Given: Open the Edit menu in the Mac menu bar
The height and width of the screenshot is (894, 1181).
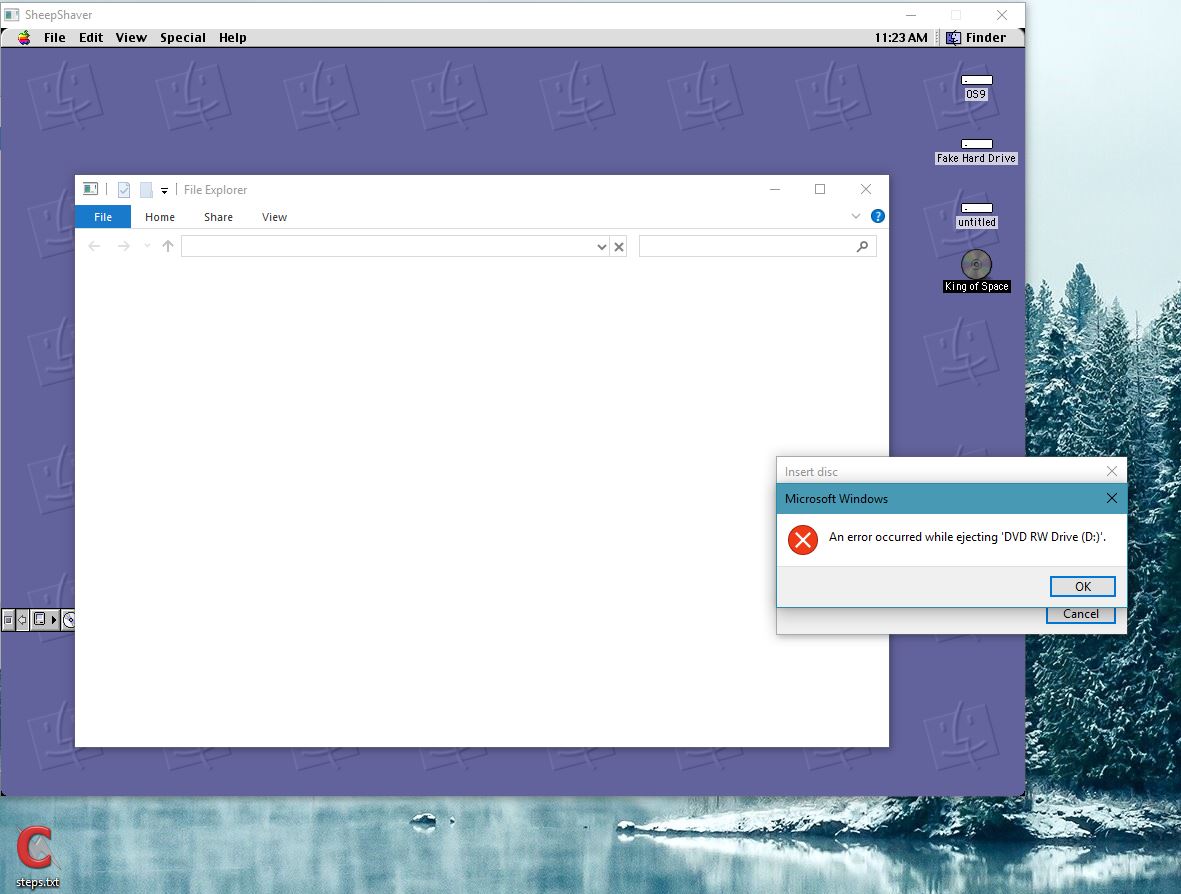Looking at the screenshot, I should [x=91, y=38].
